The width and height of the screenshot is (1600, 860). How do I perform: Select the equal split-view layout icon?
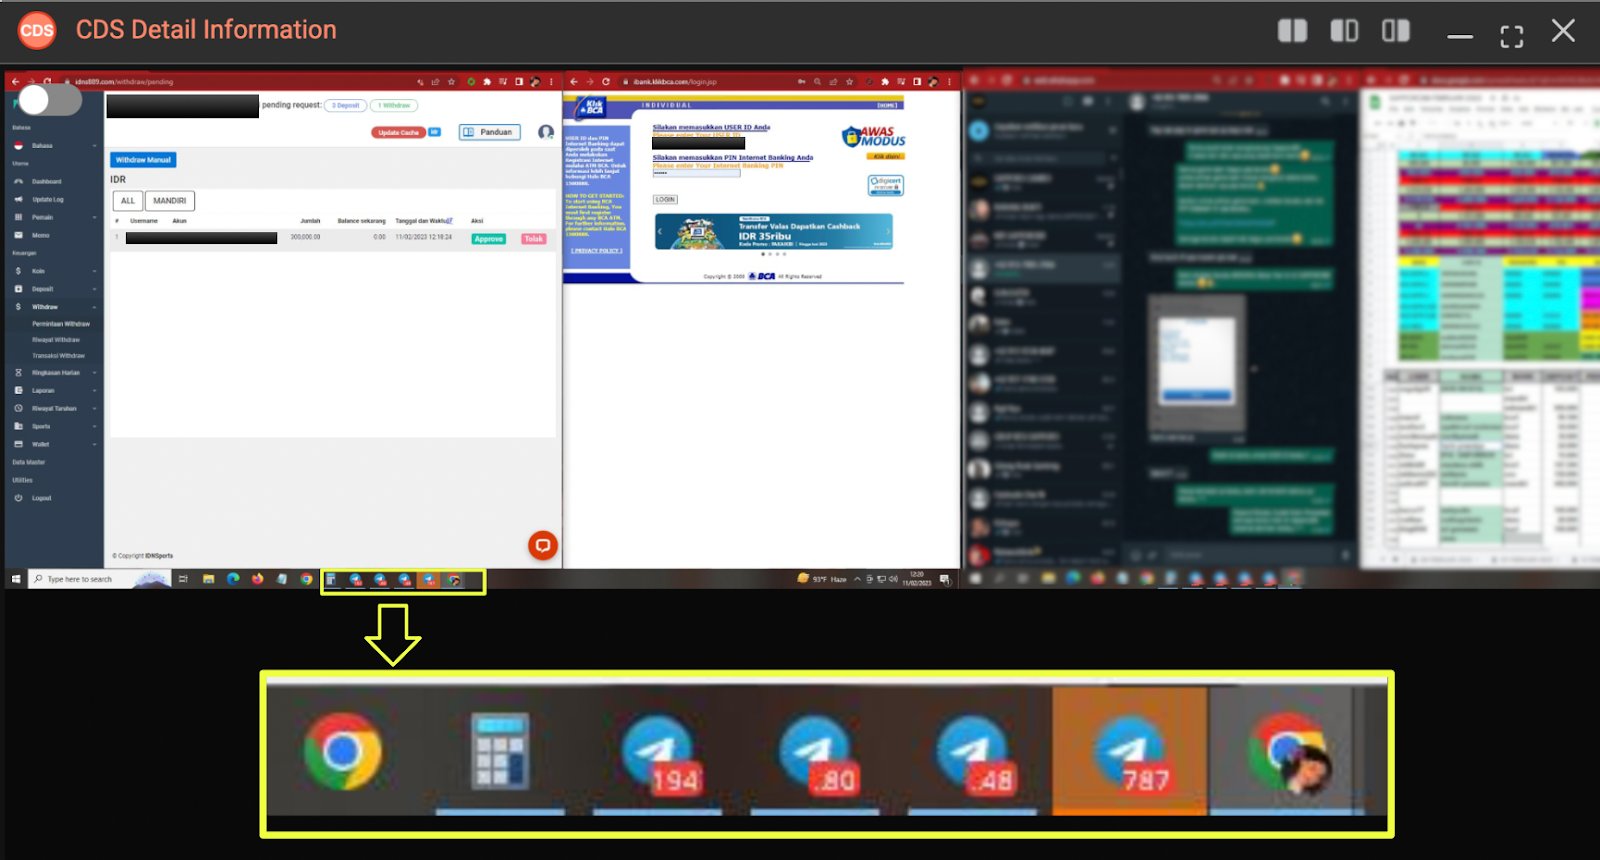(1292, 31)
